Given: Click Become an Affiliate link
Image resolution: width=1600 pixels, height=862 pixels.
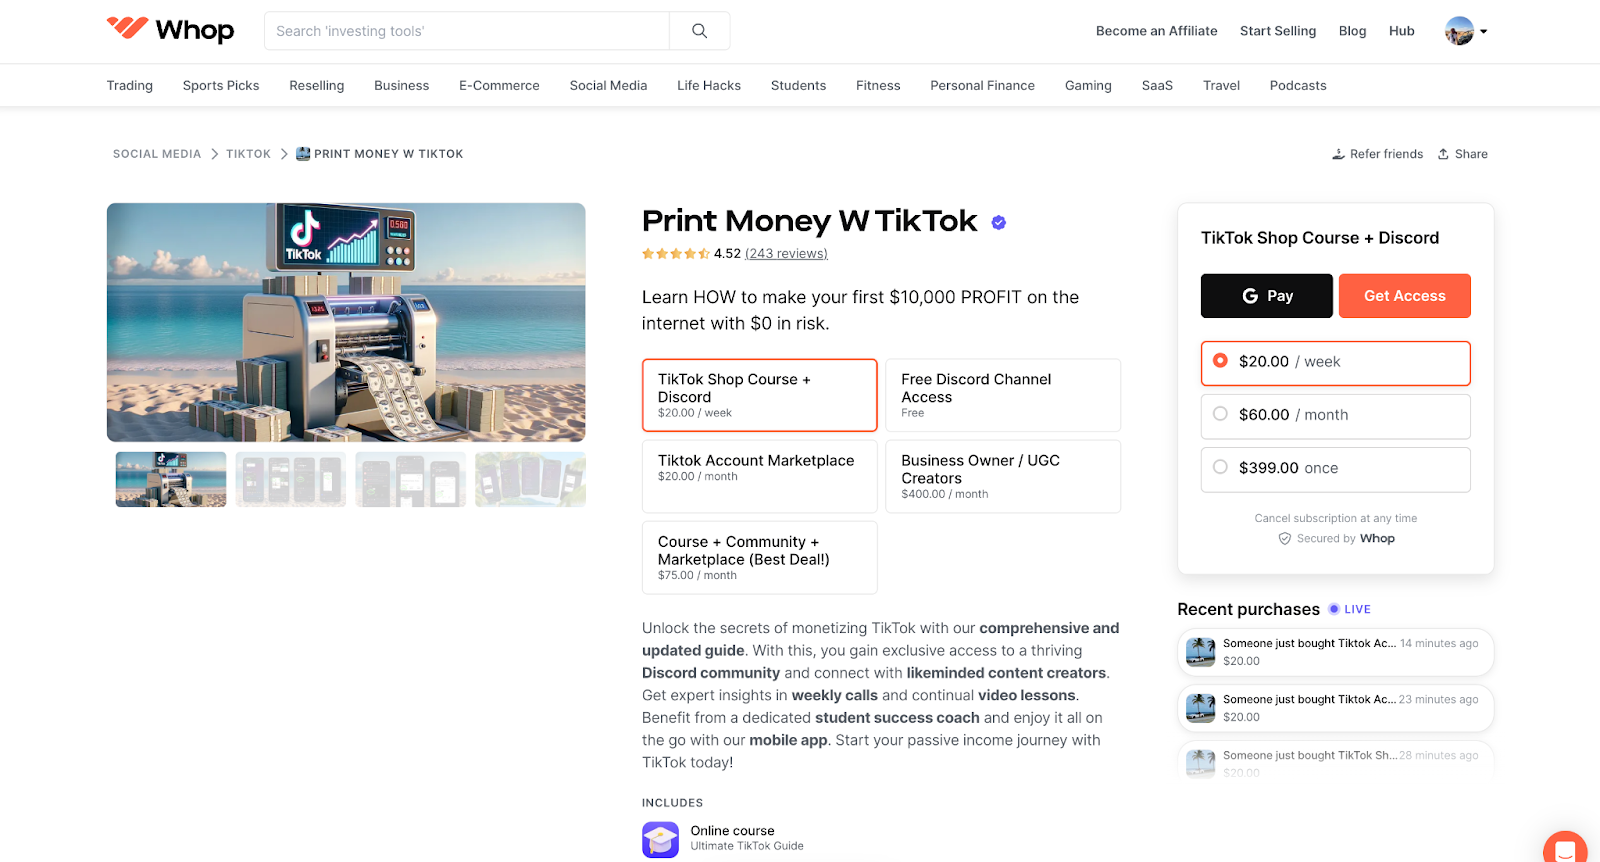Looking at the screenshot, I should pyautogui.click(x=1157, y=31).
